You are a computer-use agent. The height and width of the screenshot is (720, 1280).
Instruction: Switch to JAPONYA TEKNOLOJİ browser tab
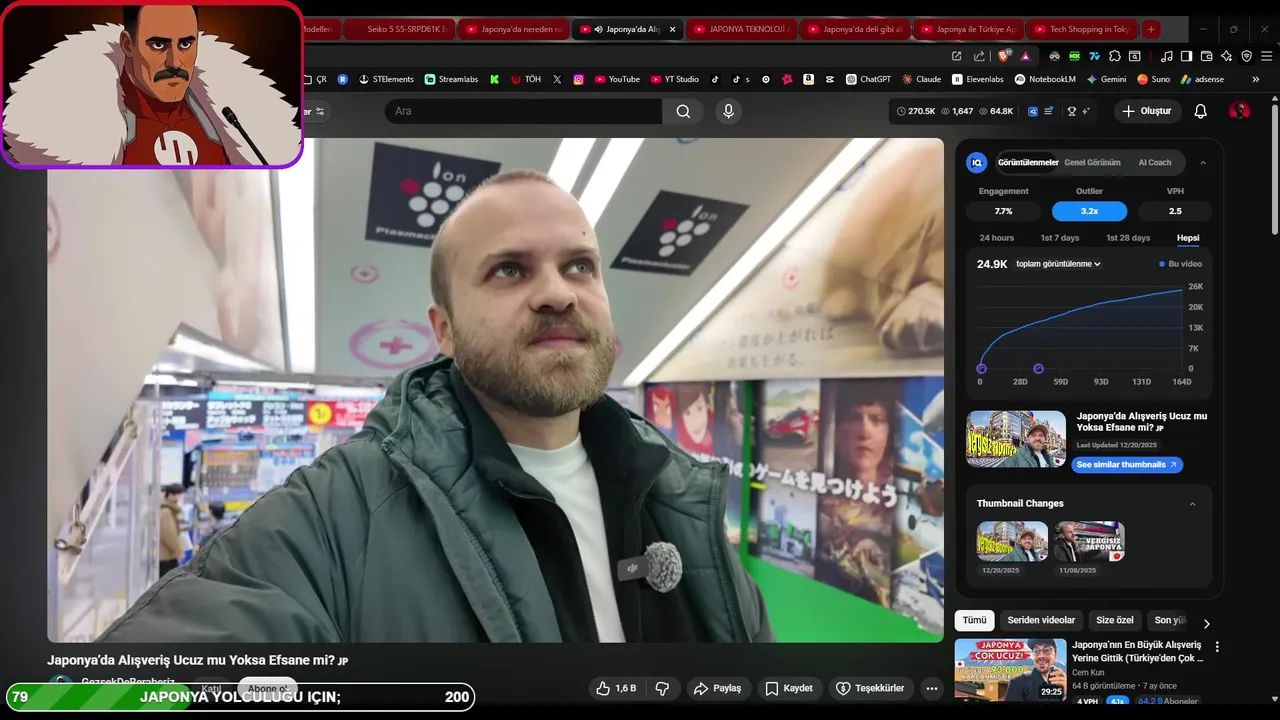click(741, 29)
